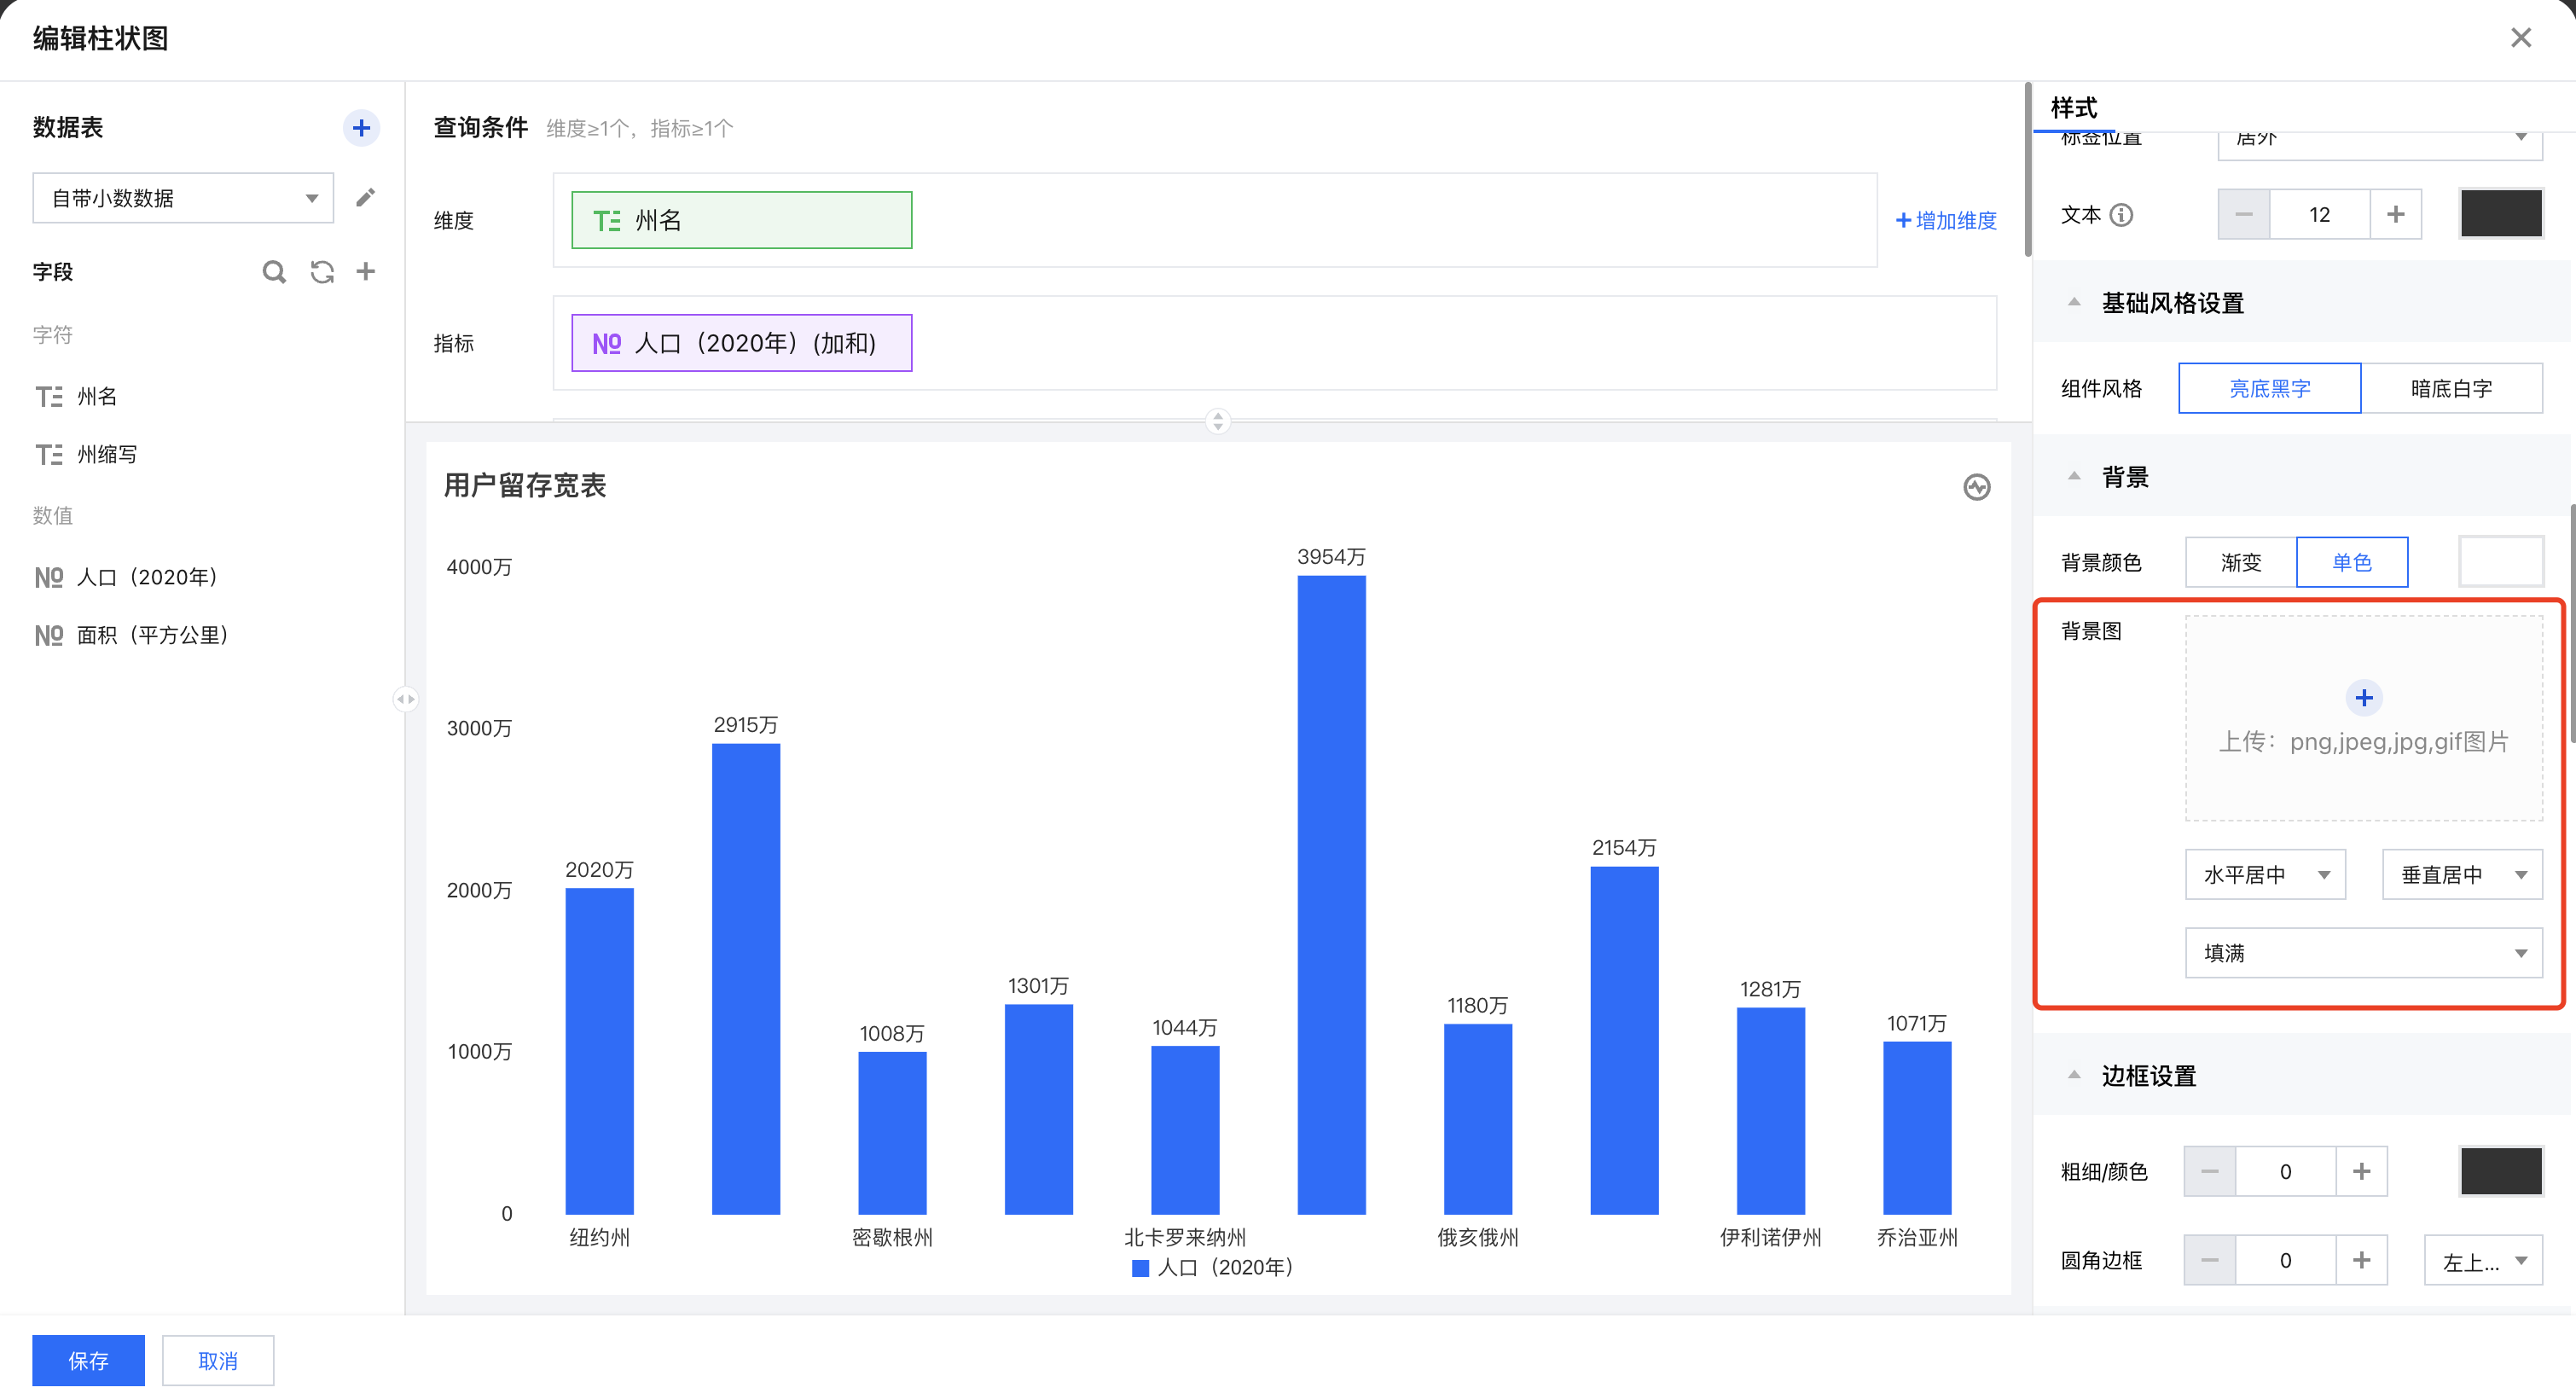Open the 自带小数数据 data table dropdown
The height and width of the screenshot is (1399, 2576).
click(183, 198)
